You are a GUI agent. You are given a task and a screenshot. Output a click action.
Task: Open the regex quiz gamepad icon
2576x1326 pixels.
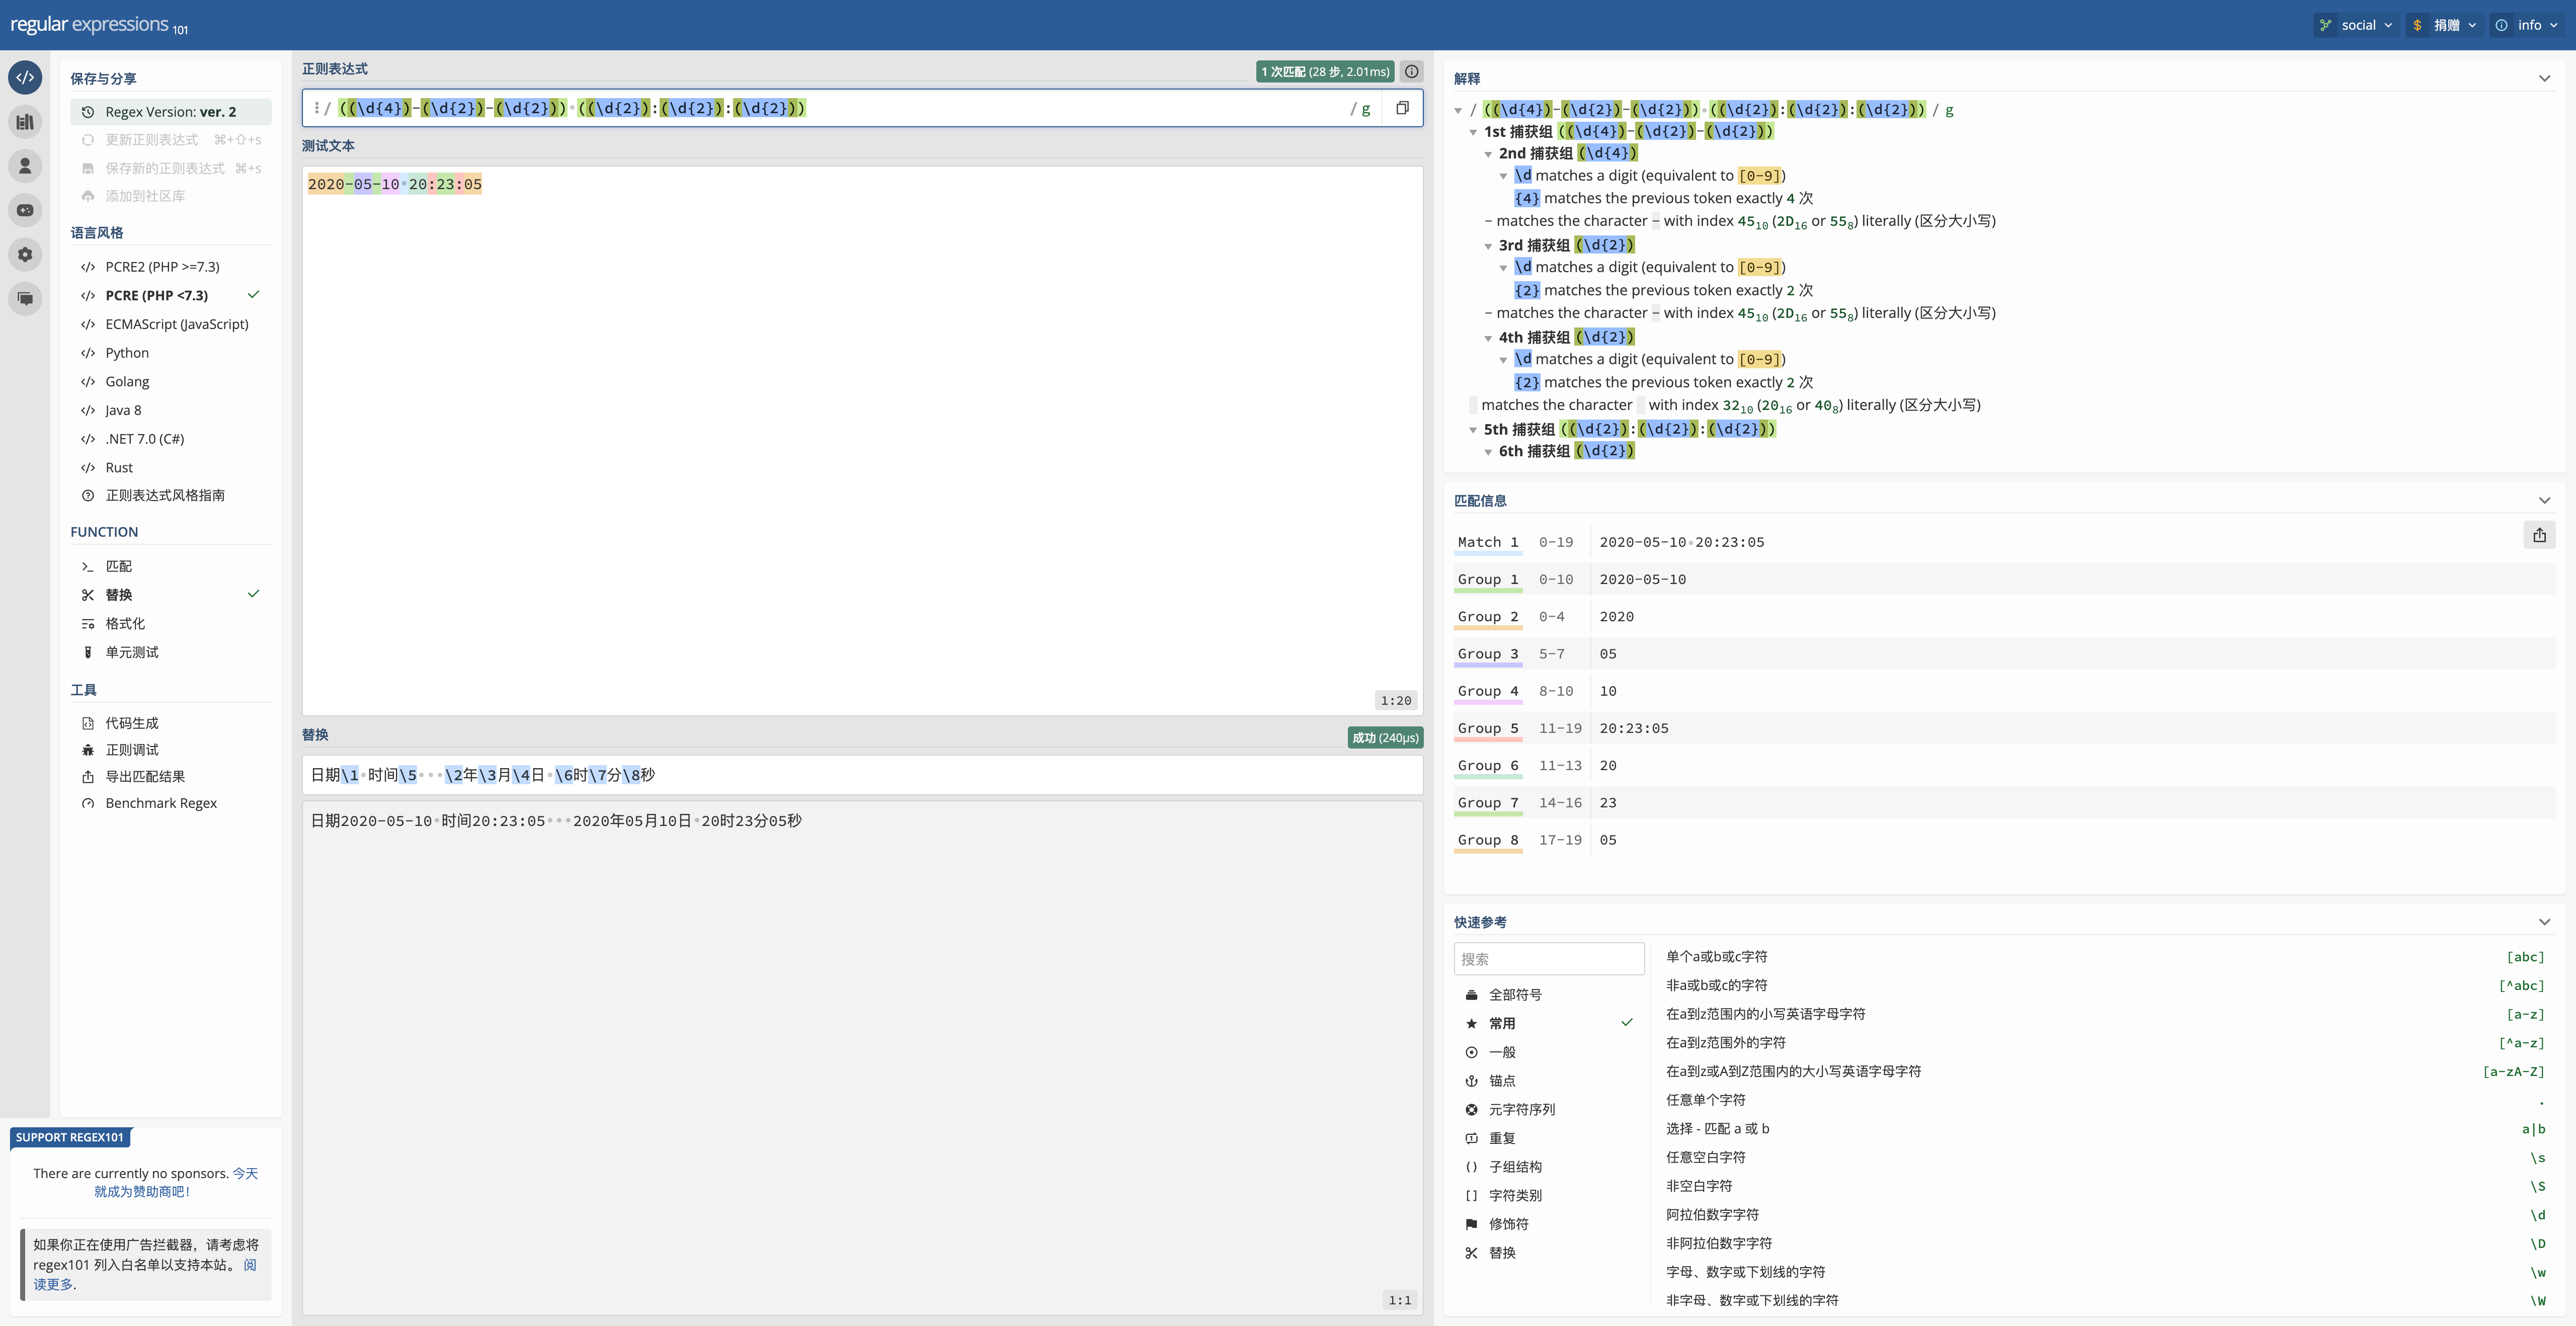[25, 210]
